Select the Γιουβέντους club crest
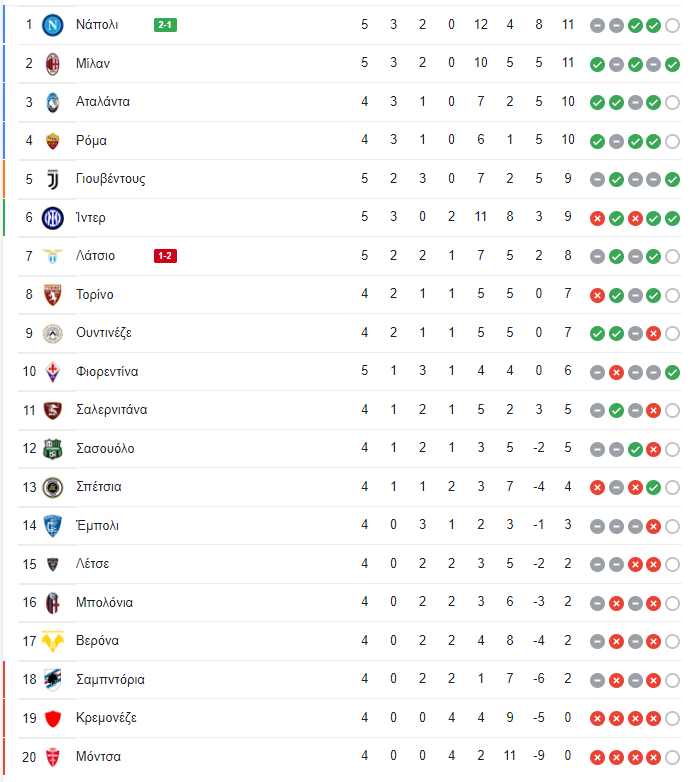 (53, 180)
